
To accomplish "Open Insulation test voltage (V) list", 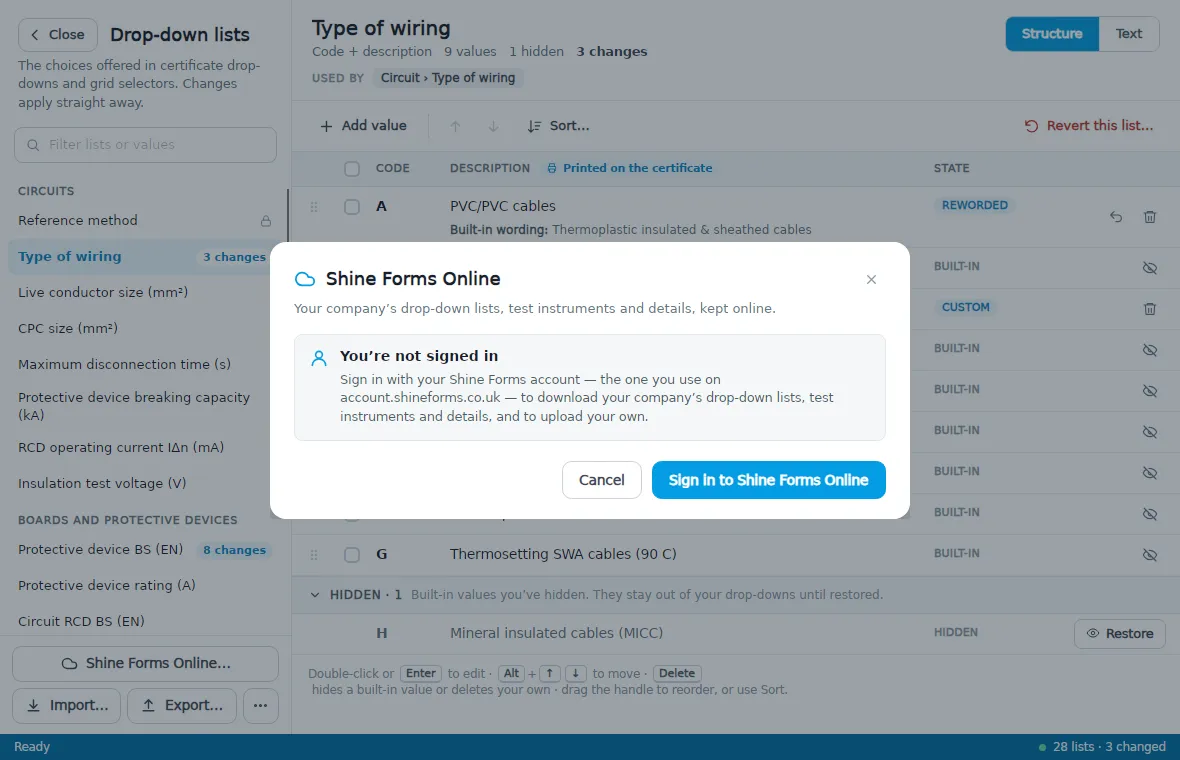I will (144, 483).
